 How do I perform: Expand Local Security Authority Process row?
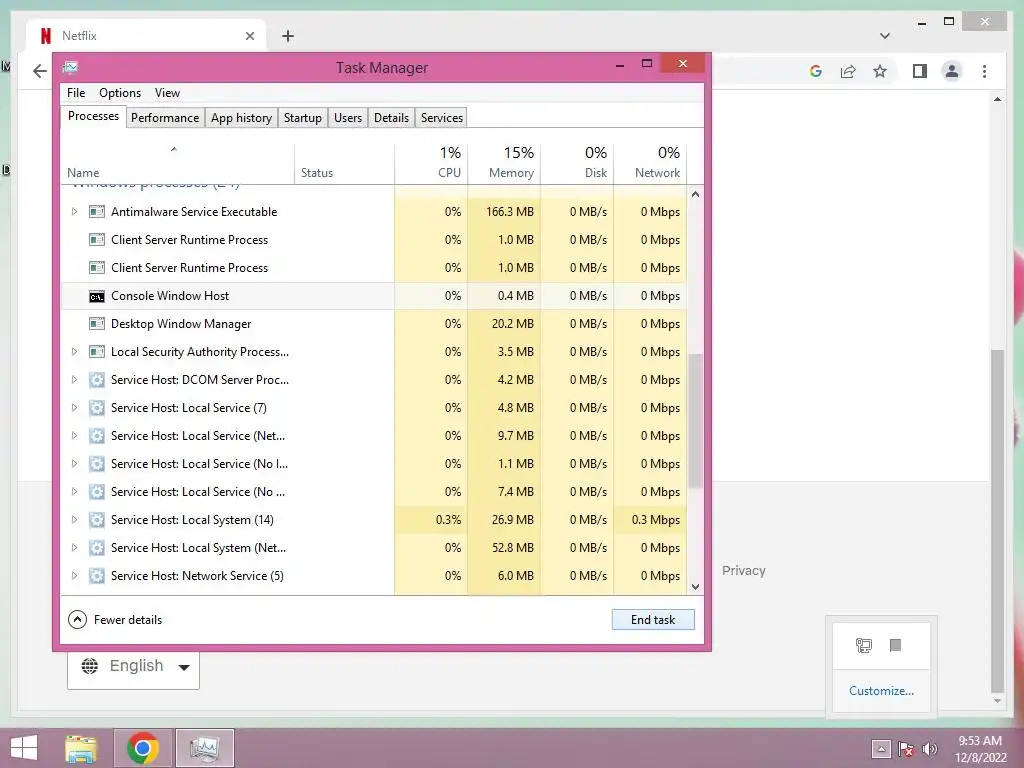pyautogui.click(x=74, y=352)
